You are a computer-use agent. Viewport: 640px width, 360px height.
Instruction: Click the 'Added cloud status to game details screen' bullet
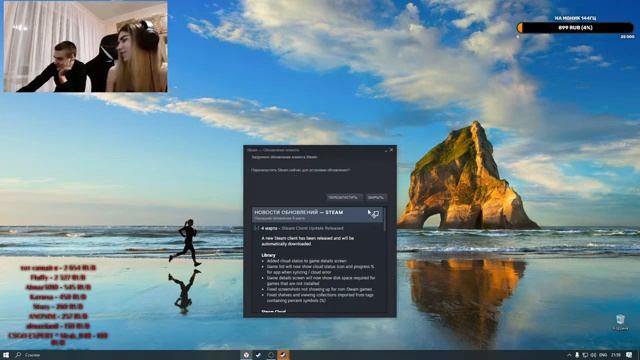click(307, 261)
